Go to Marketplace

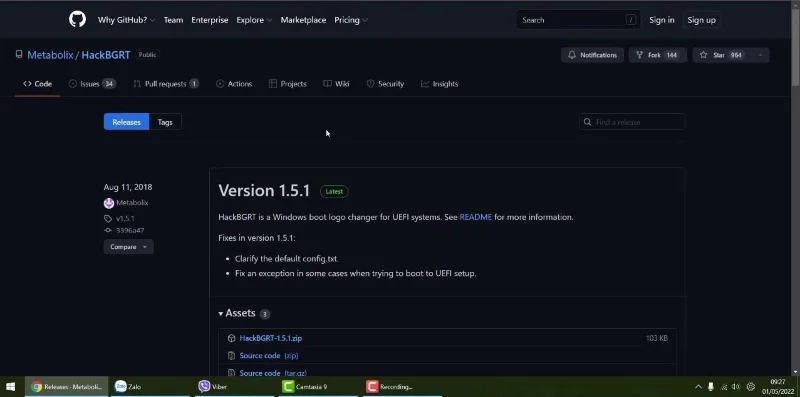point(303,20)
